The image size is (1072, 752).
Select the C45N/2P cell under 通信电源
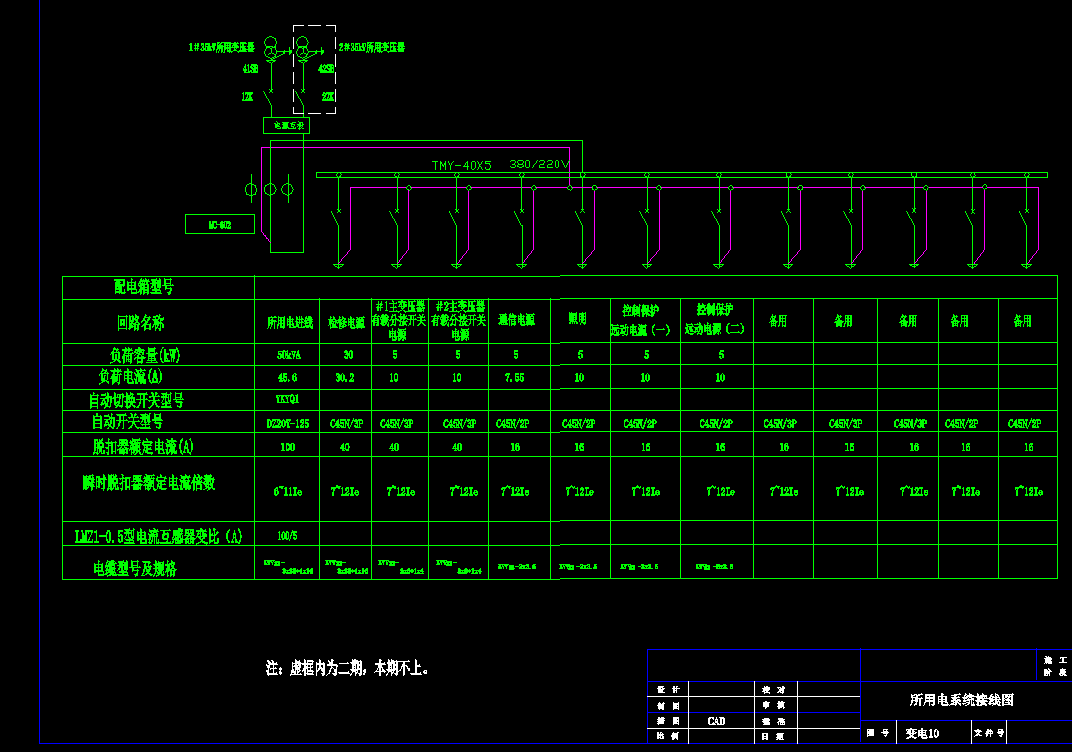coord(513,424)
